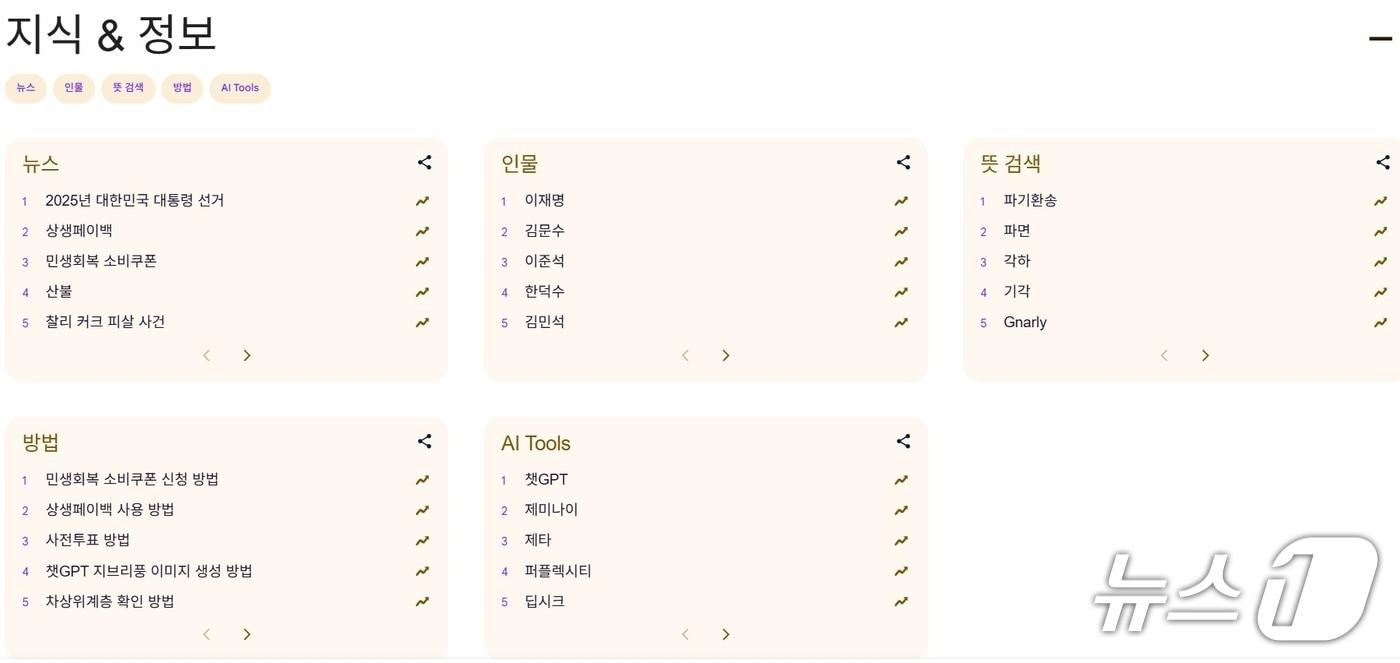Open next page of AI Tools rankings
This screenshot has width=1400, height=663.
coord(725,633)
